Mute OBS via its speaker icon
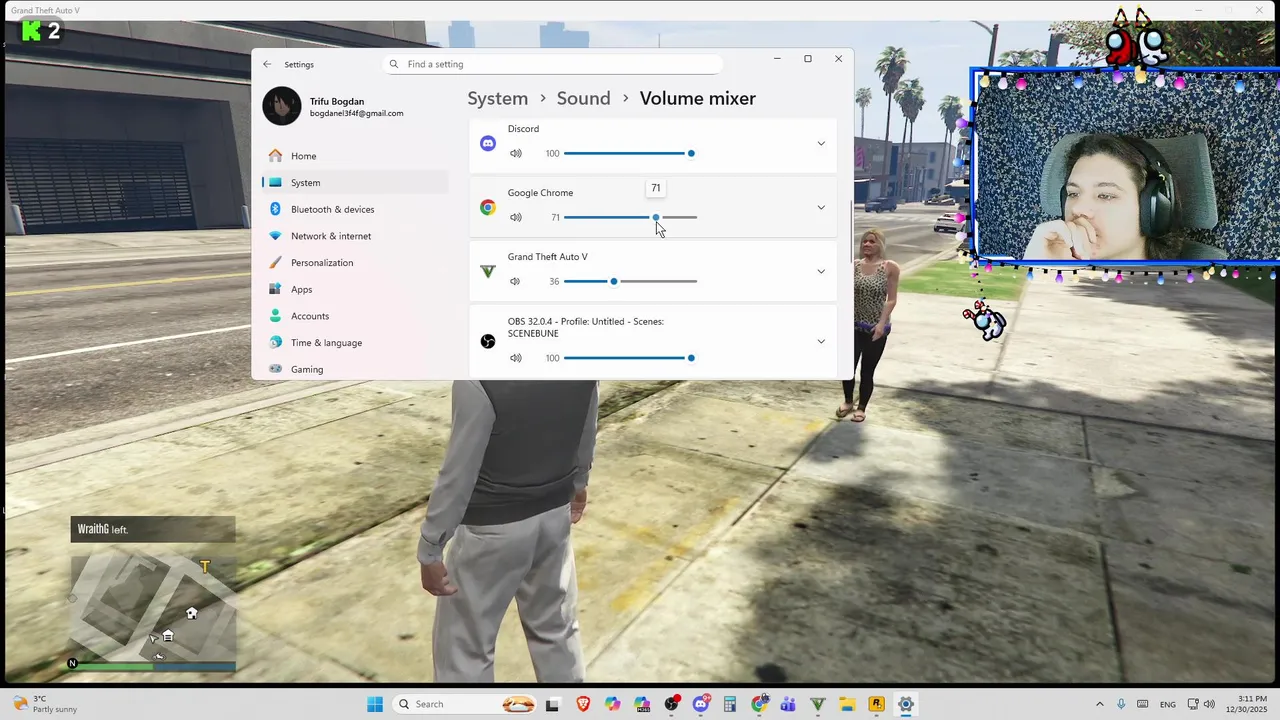Viewport: 1280px width, 720px height. pyautogui.click(x=516, y=358)
